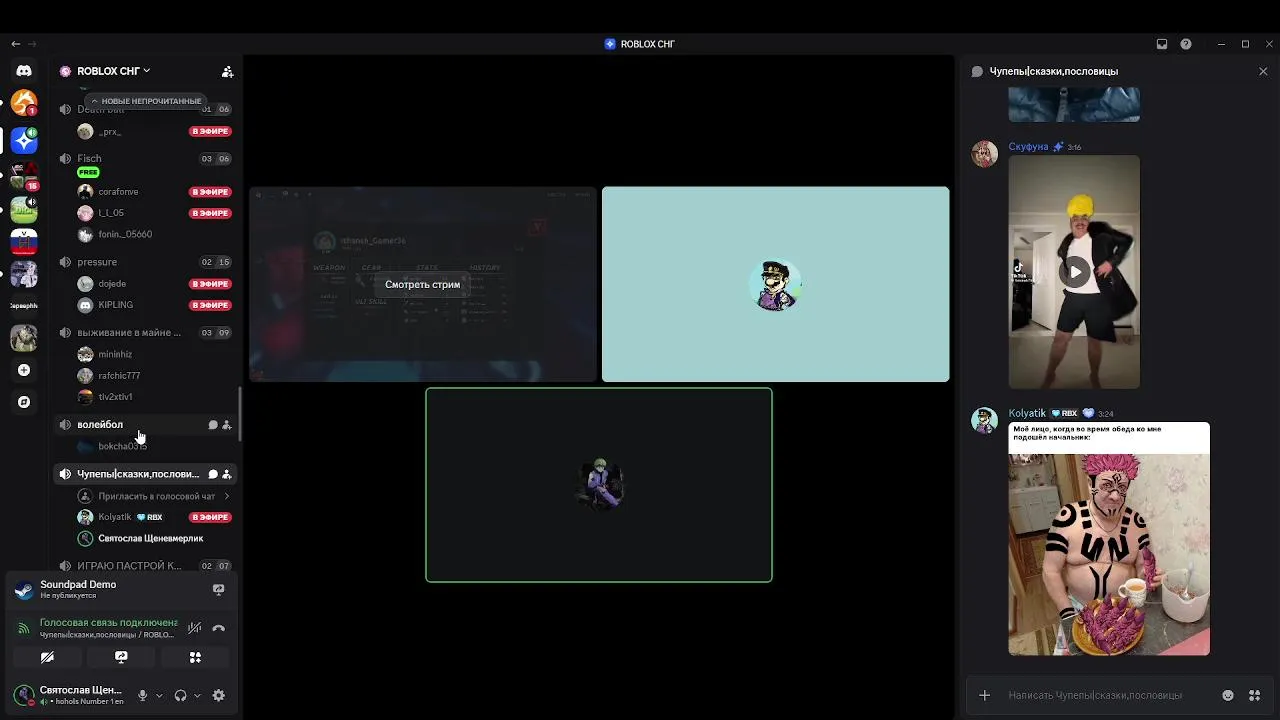Open the inbox icon in title bar

tap(1162, 44)
